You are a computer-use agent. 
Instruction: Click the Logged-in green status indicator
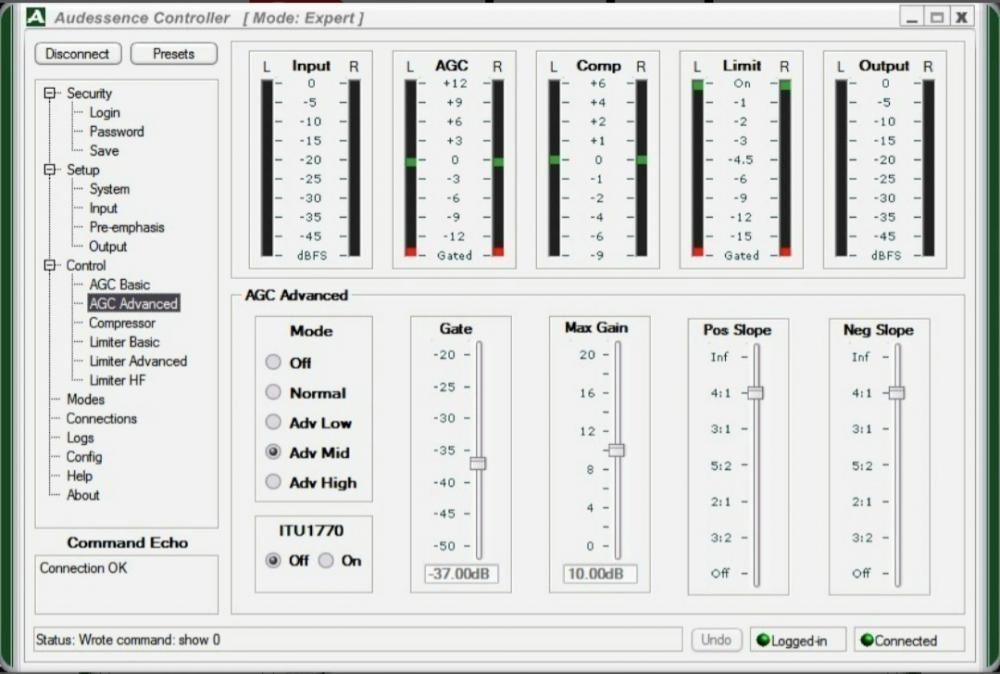click(x=762, y=640)
